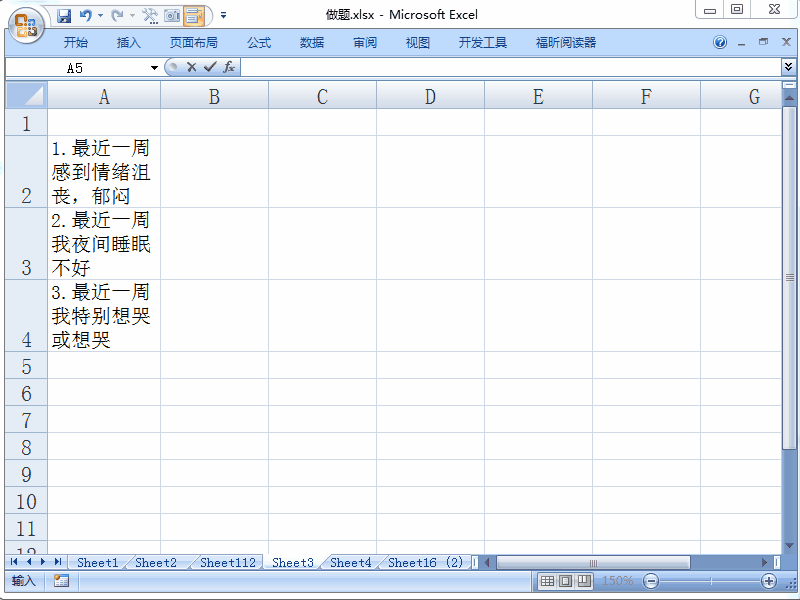The image size is (800, 600).
Task: Click the macro recording icon in status bar
Action: click(x=61, y=581)
